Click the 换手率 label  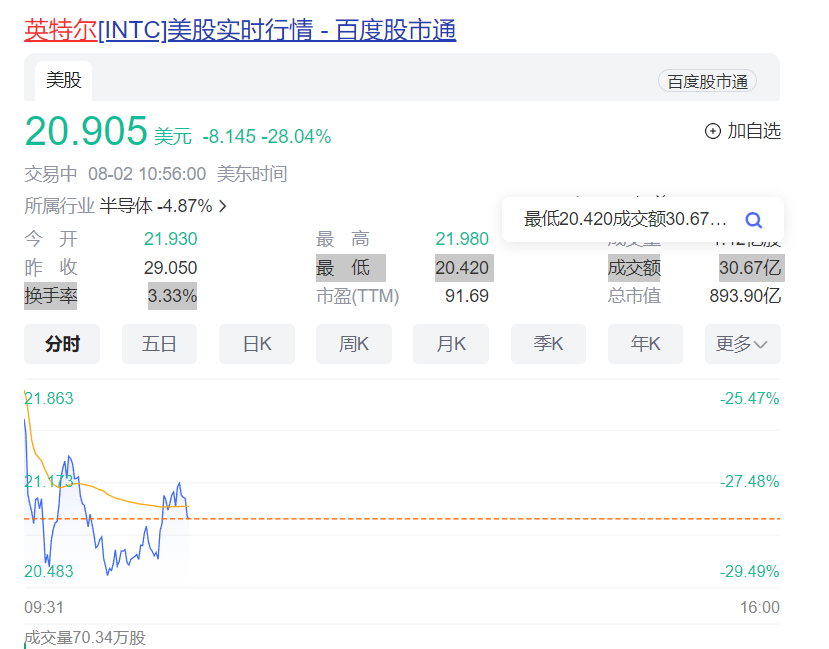tap(51, 295)
